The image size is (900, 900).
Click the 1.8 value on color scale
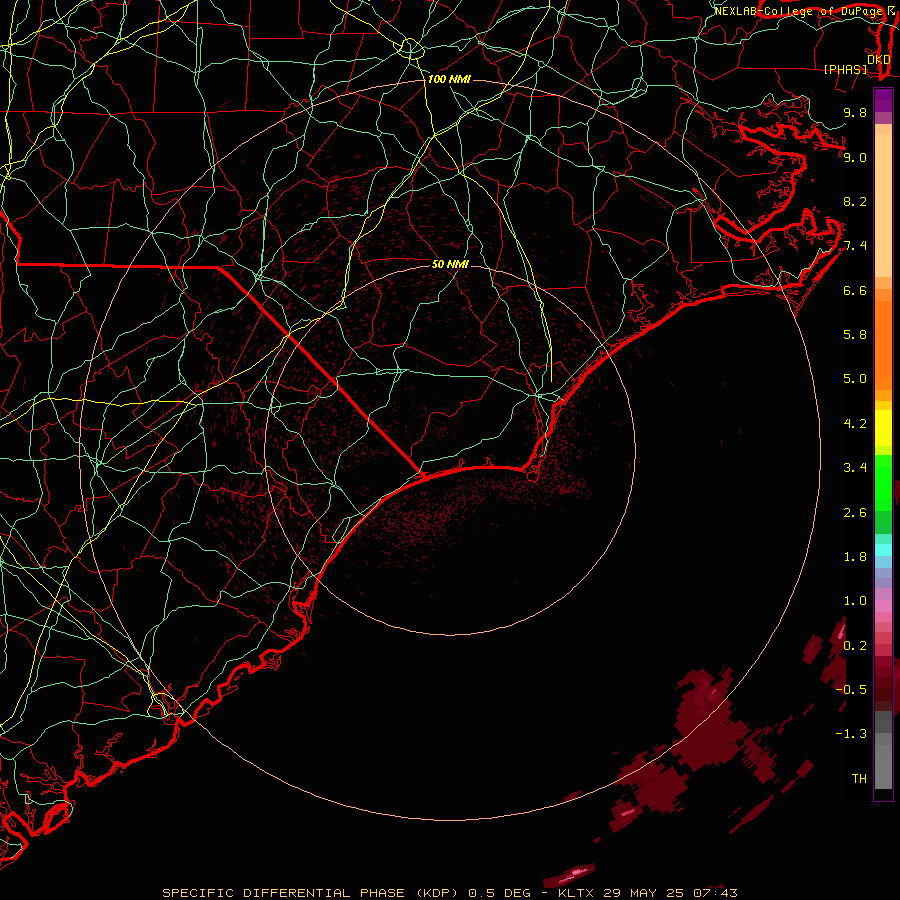tap(855, 557)
